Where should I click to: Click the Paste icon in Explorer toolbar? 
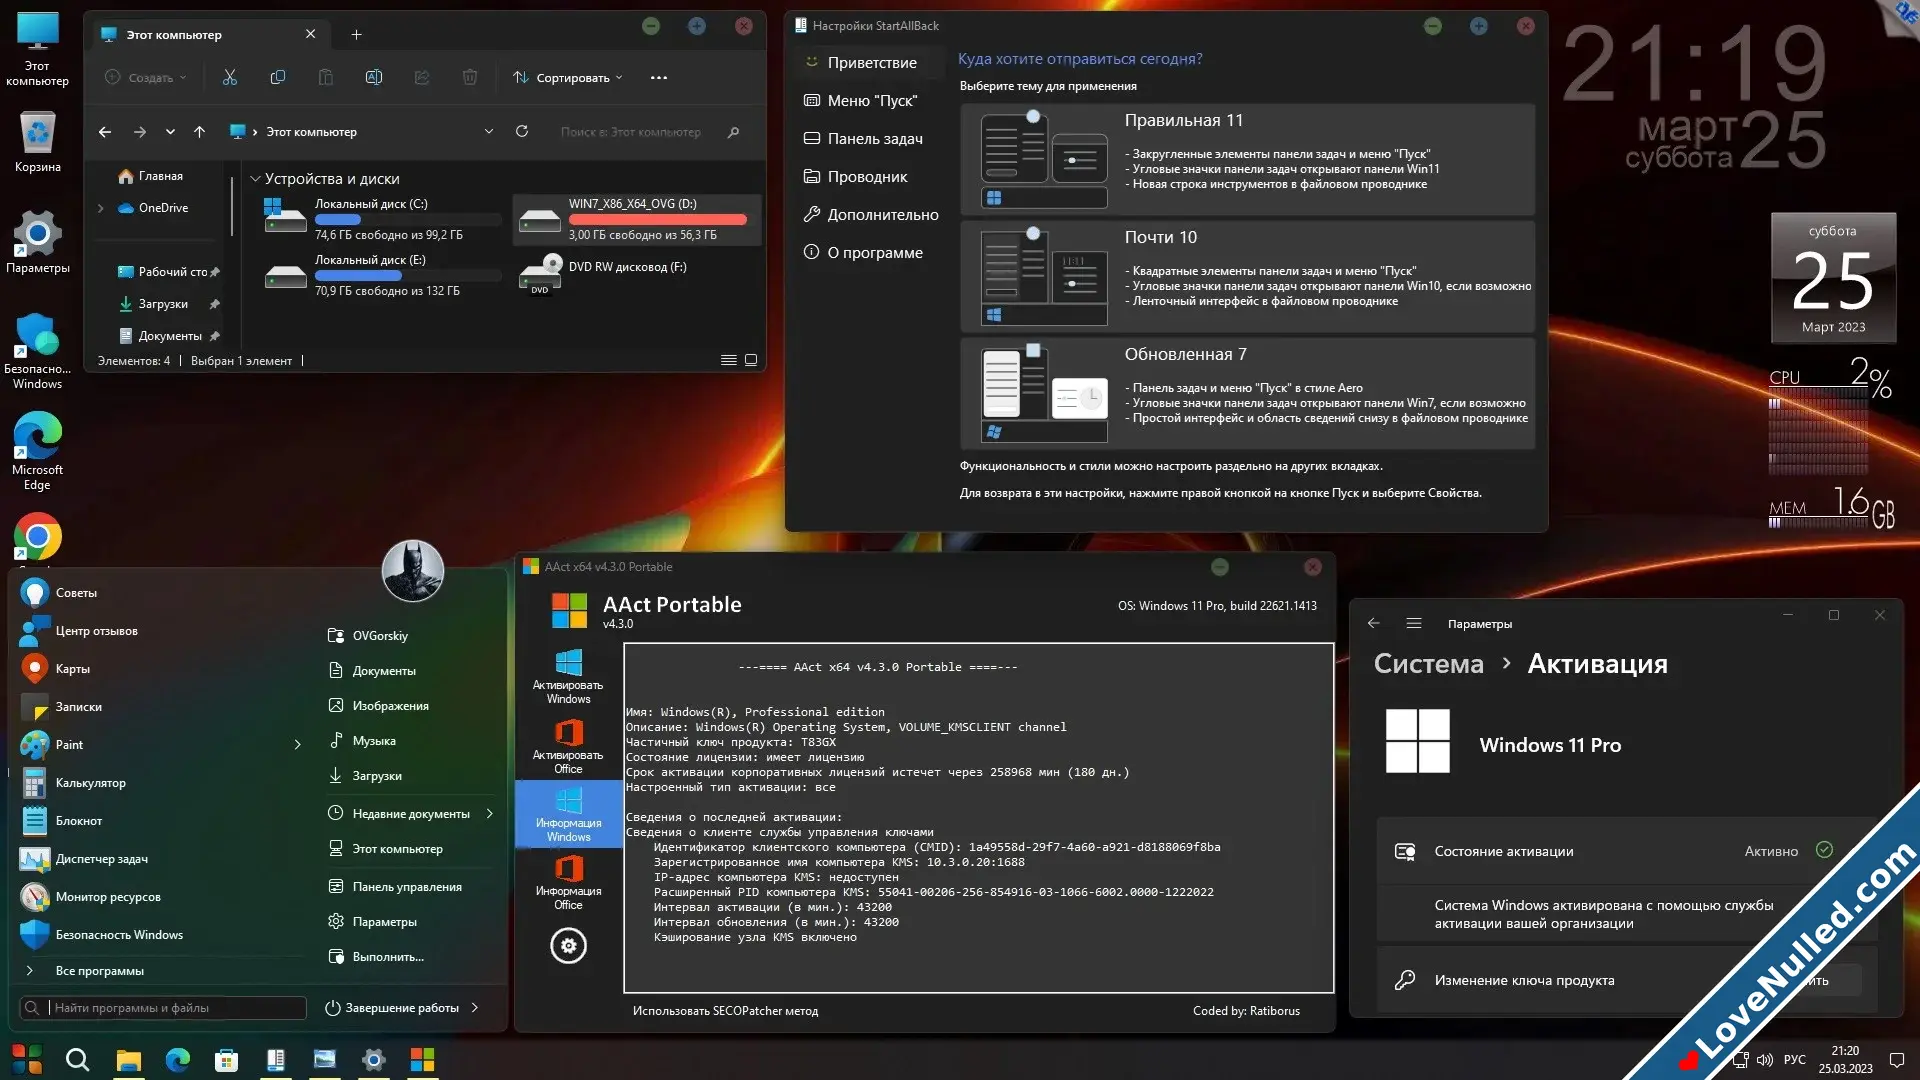326,78
